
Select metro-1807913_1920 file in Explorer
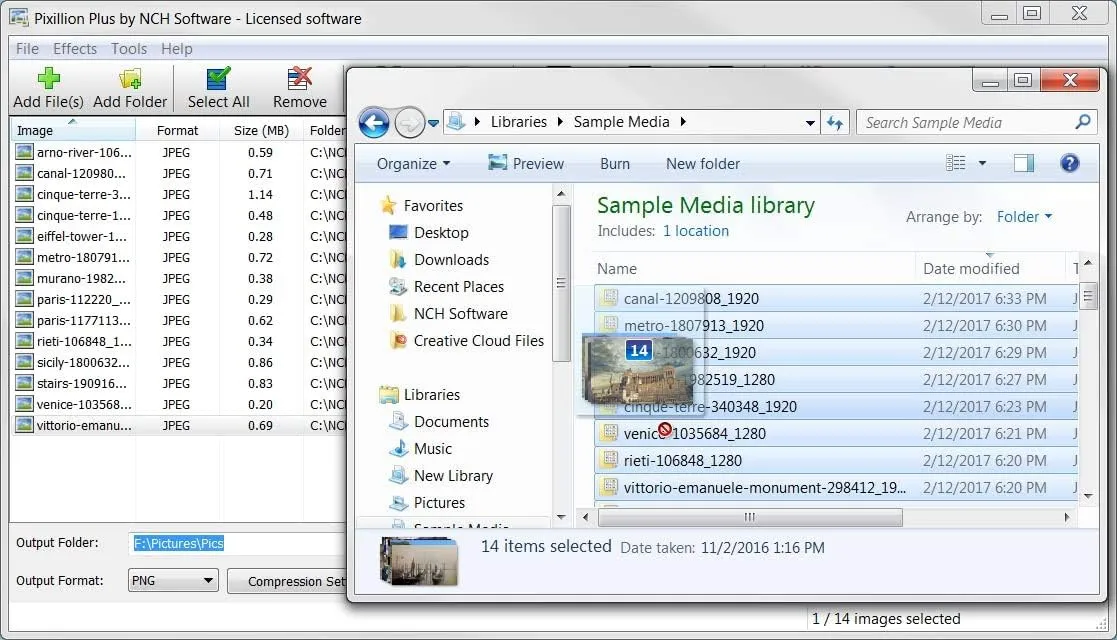[x=836, y=326]
